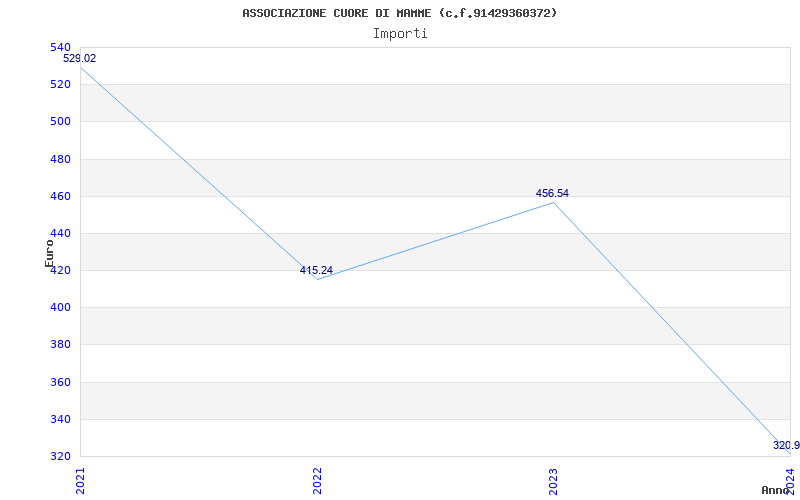The image size is (800, 500).
Task: Select the 456.54 data label
Action: pyautogui.click(x=552, y=193)
